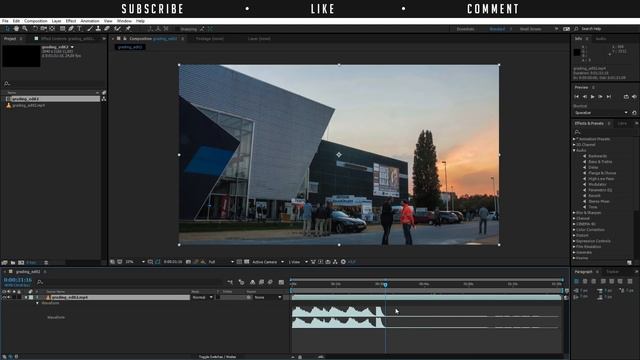The height and width of the screenshot is (360, 640).
Task: Select the Pan Behind anchor point tool
Action: (x=52, y=29)
